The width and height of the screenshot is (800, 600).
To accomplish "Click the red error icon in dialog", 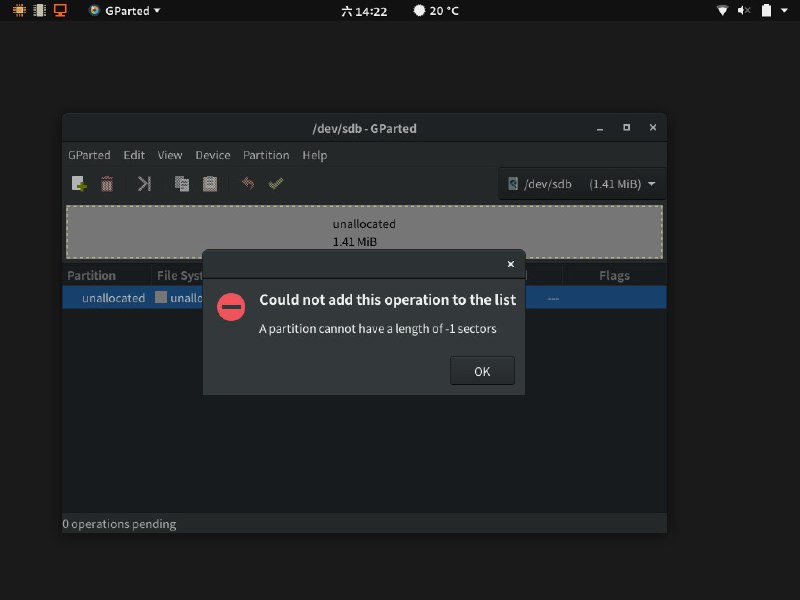I will click(x=231, y=307).
